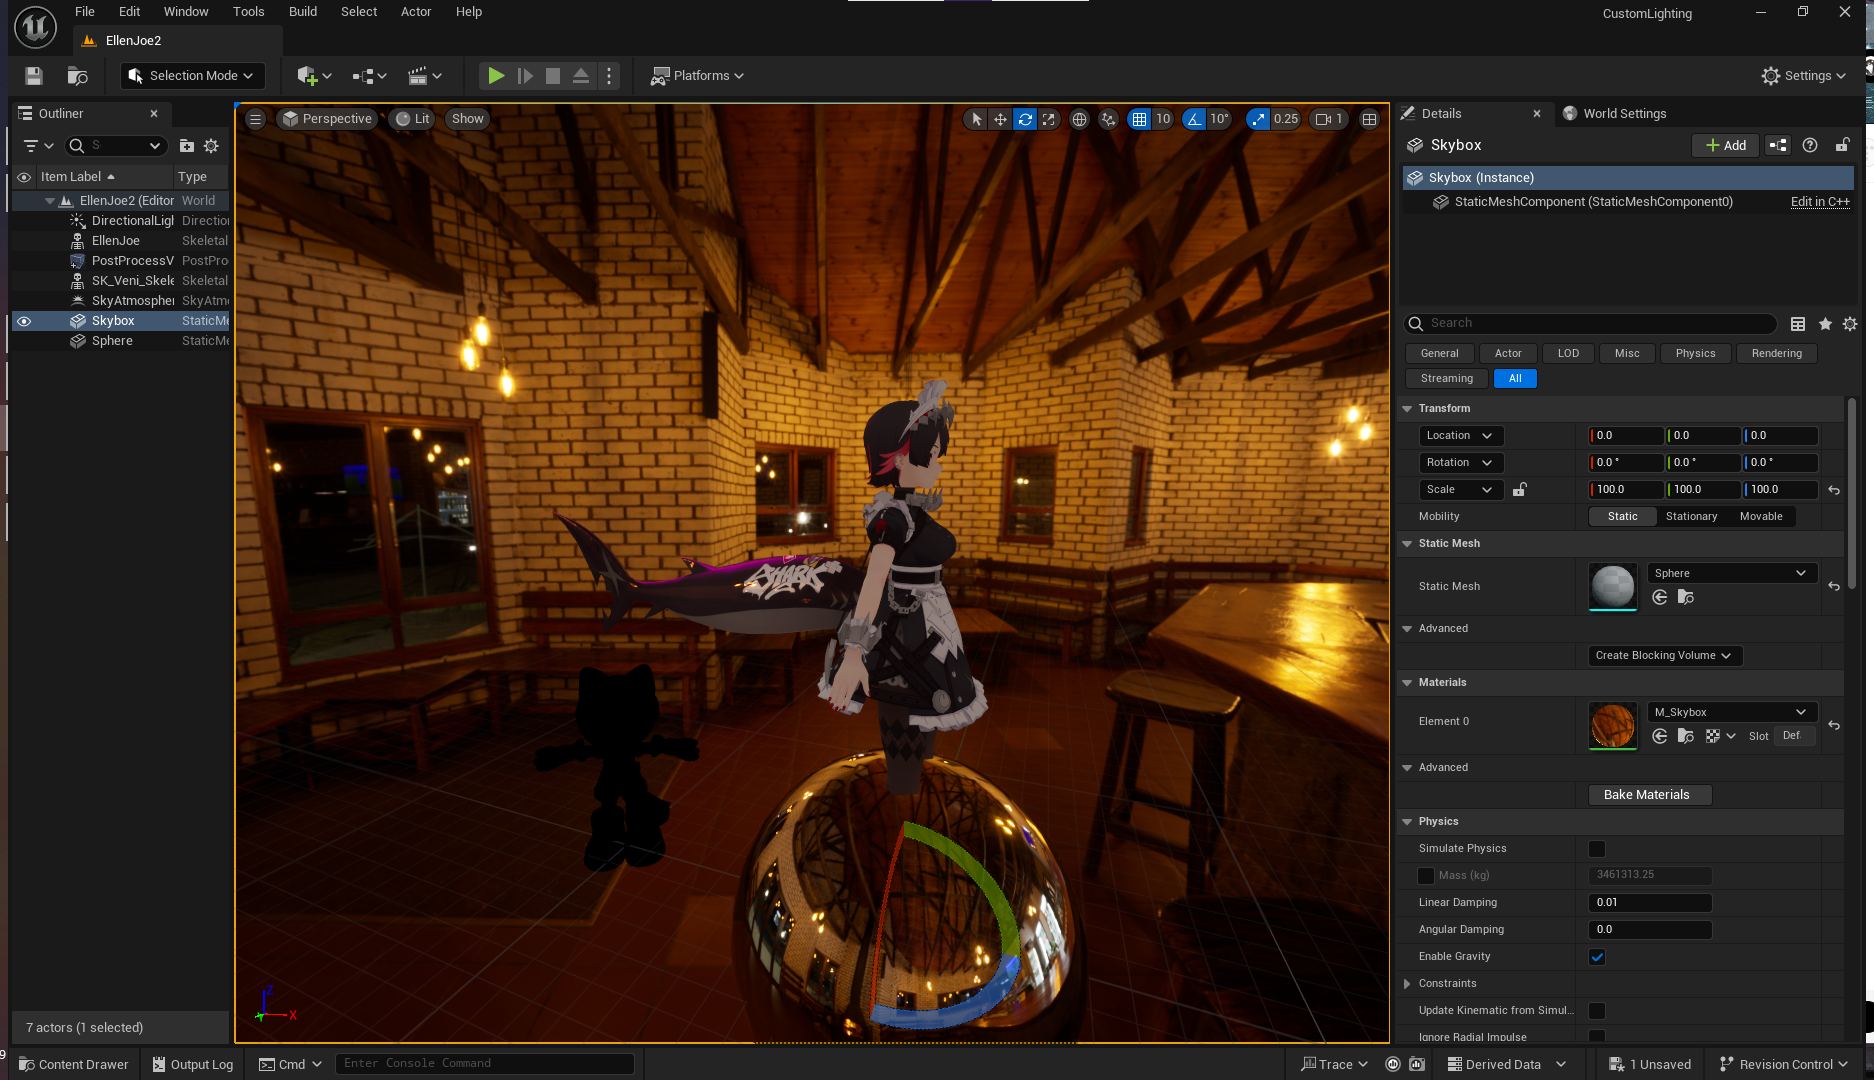Screen dimensions: 1874x1080
Task: Open the quick add actor icon menu
Action: (x=313, y=76)
